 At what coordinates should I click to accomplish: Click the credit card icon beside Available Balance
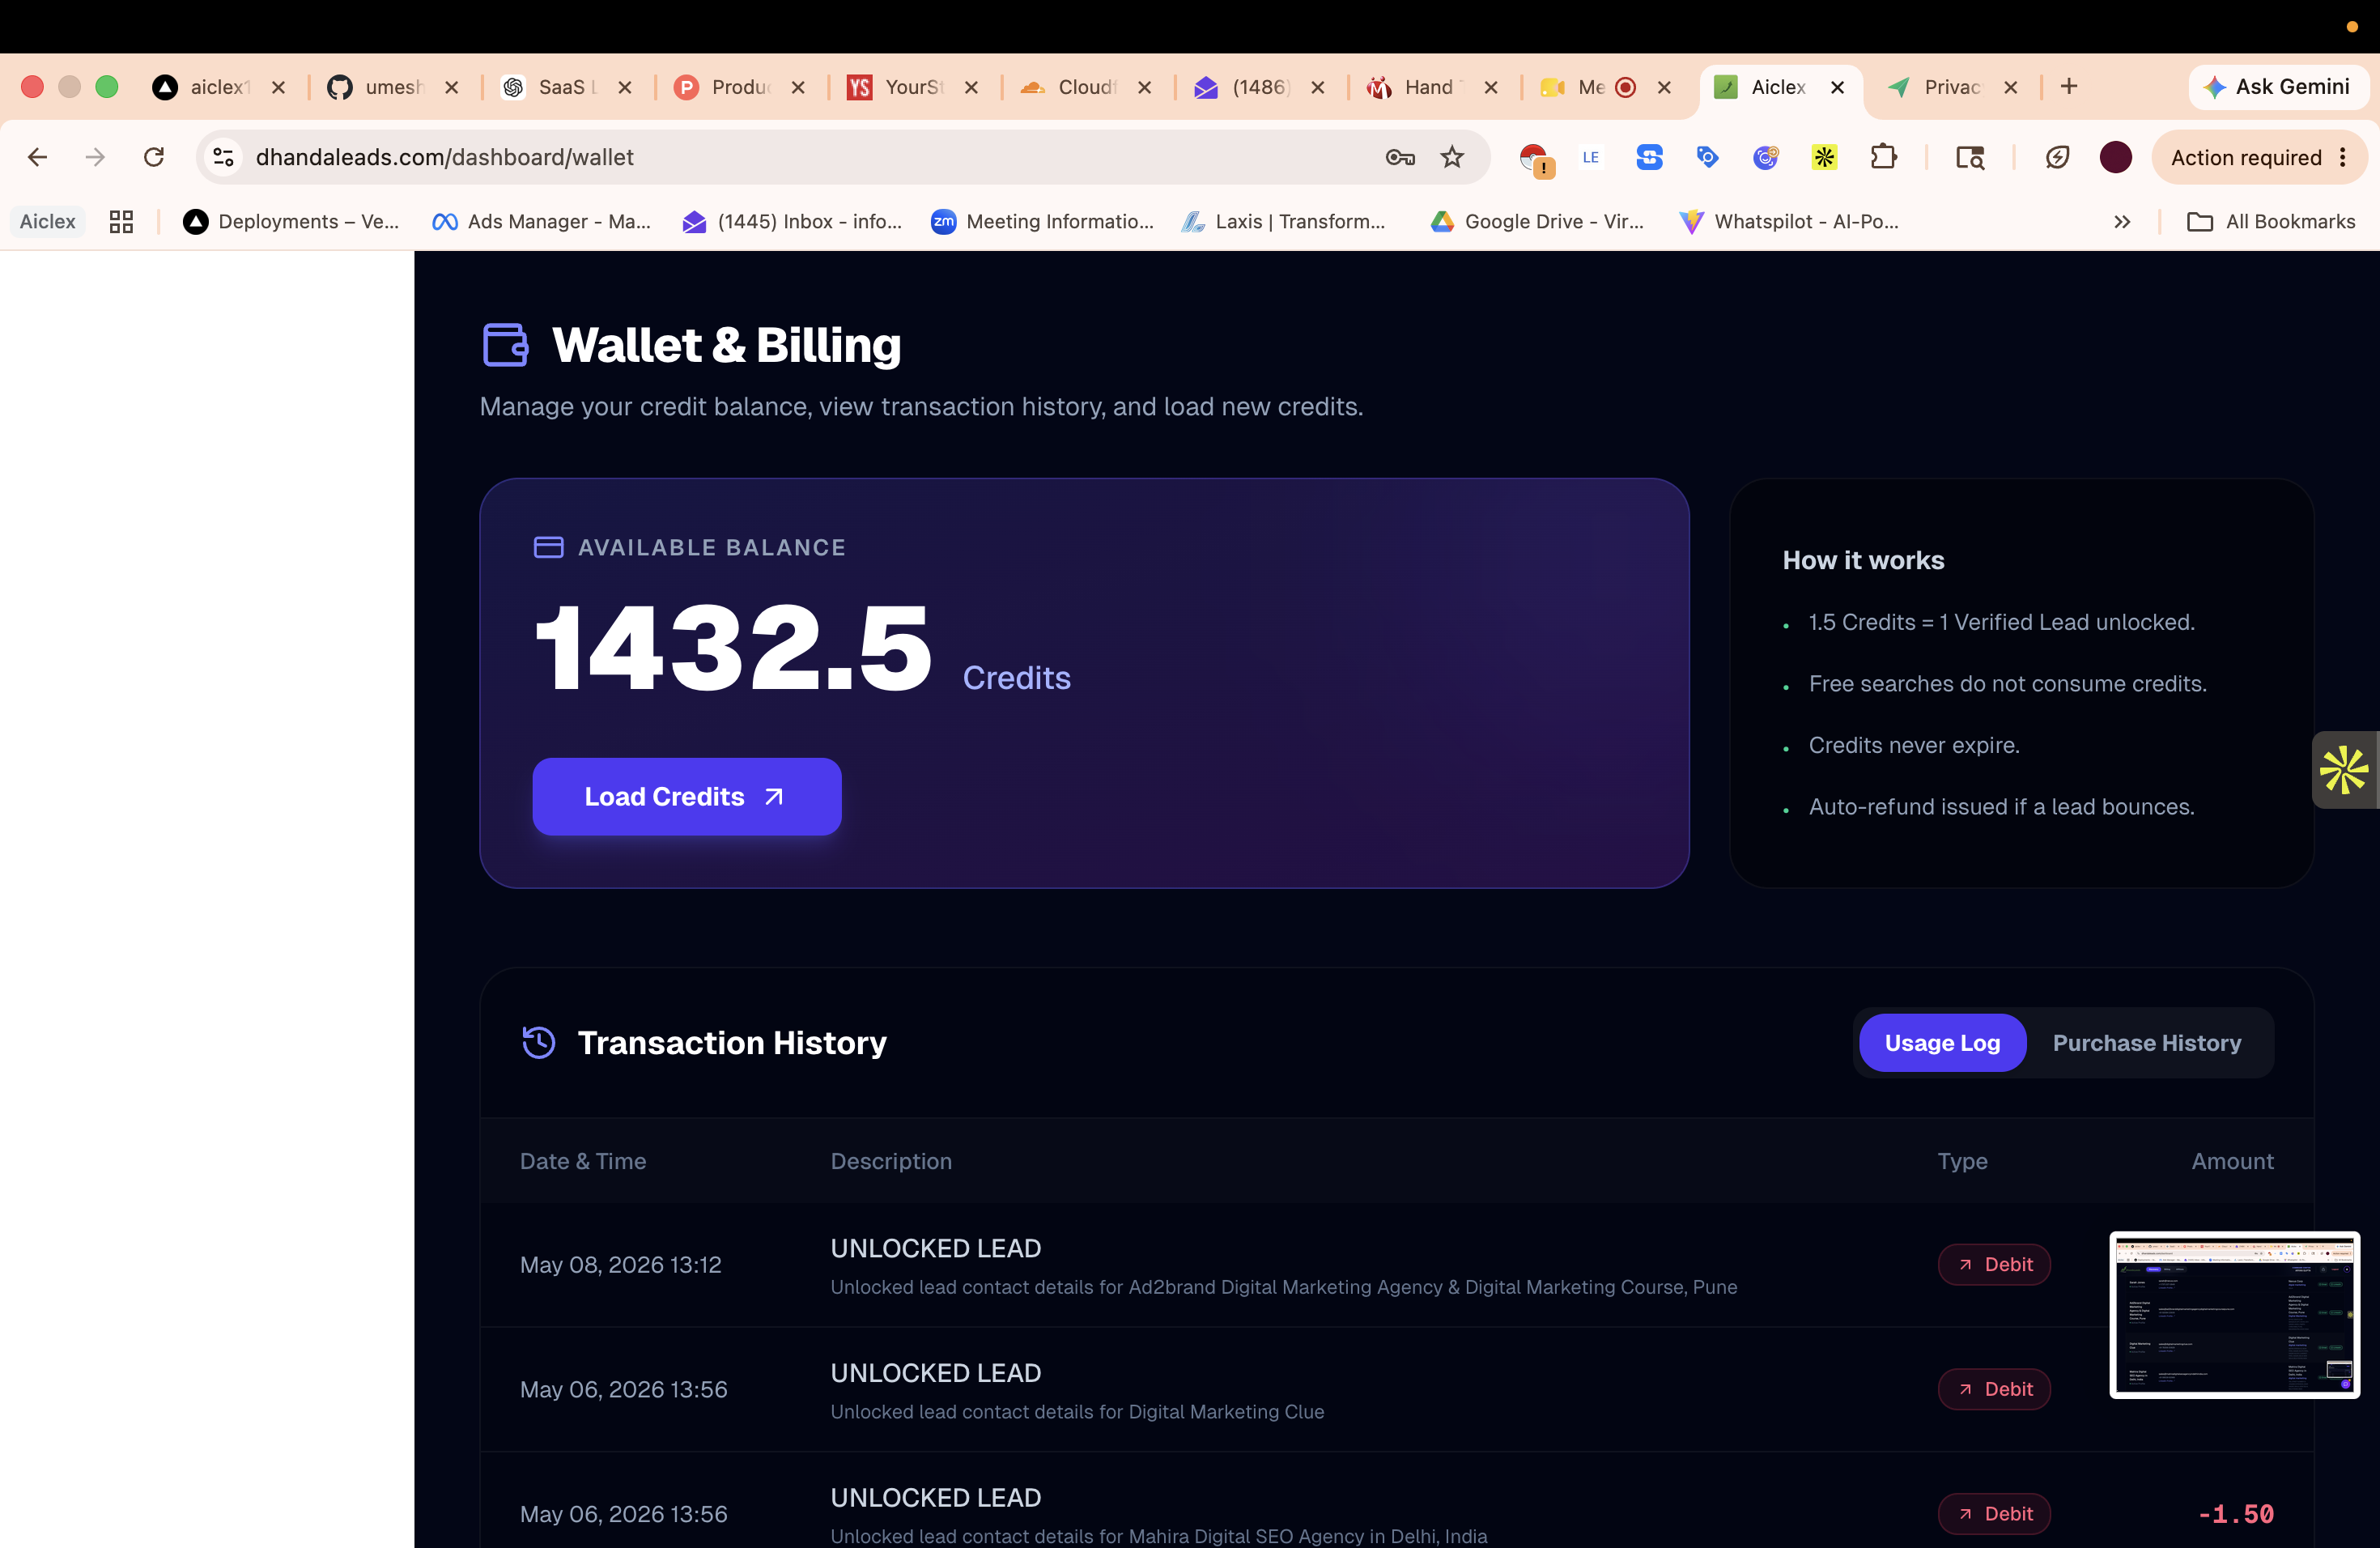tap(548, 547)
